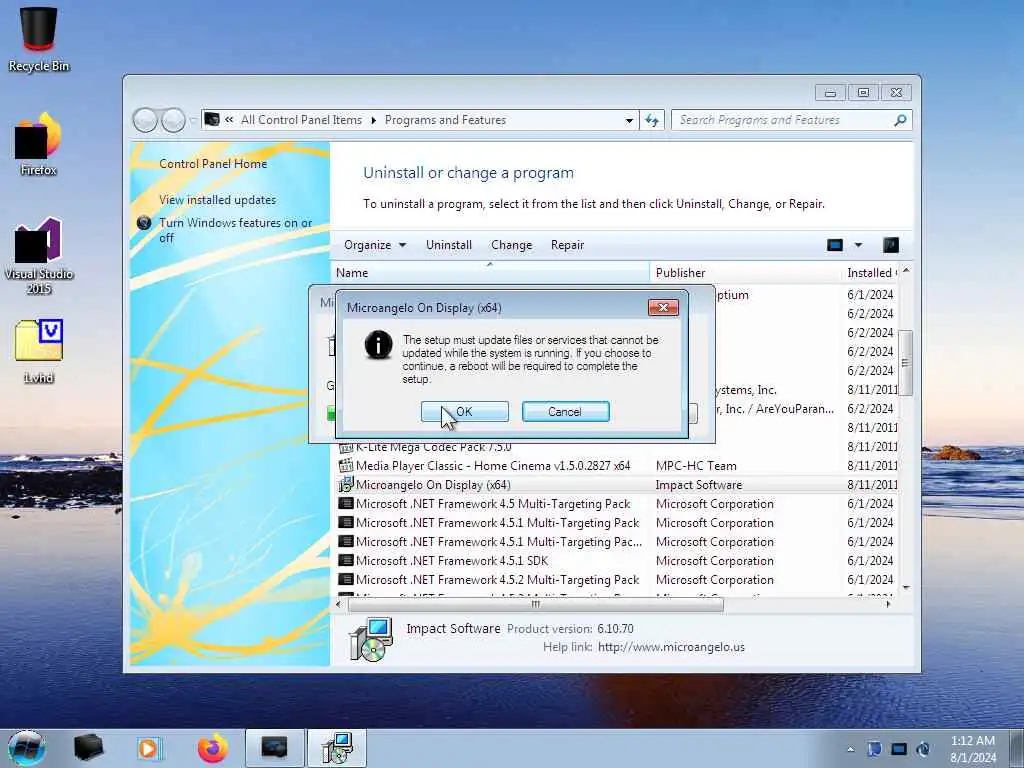Sort by the Publisher column header
The width and height of the screenshot is (1024, 768).
click(x=745, y=272)
